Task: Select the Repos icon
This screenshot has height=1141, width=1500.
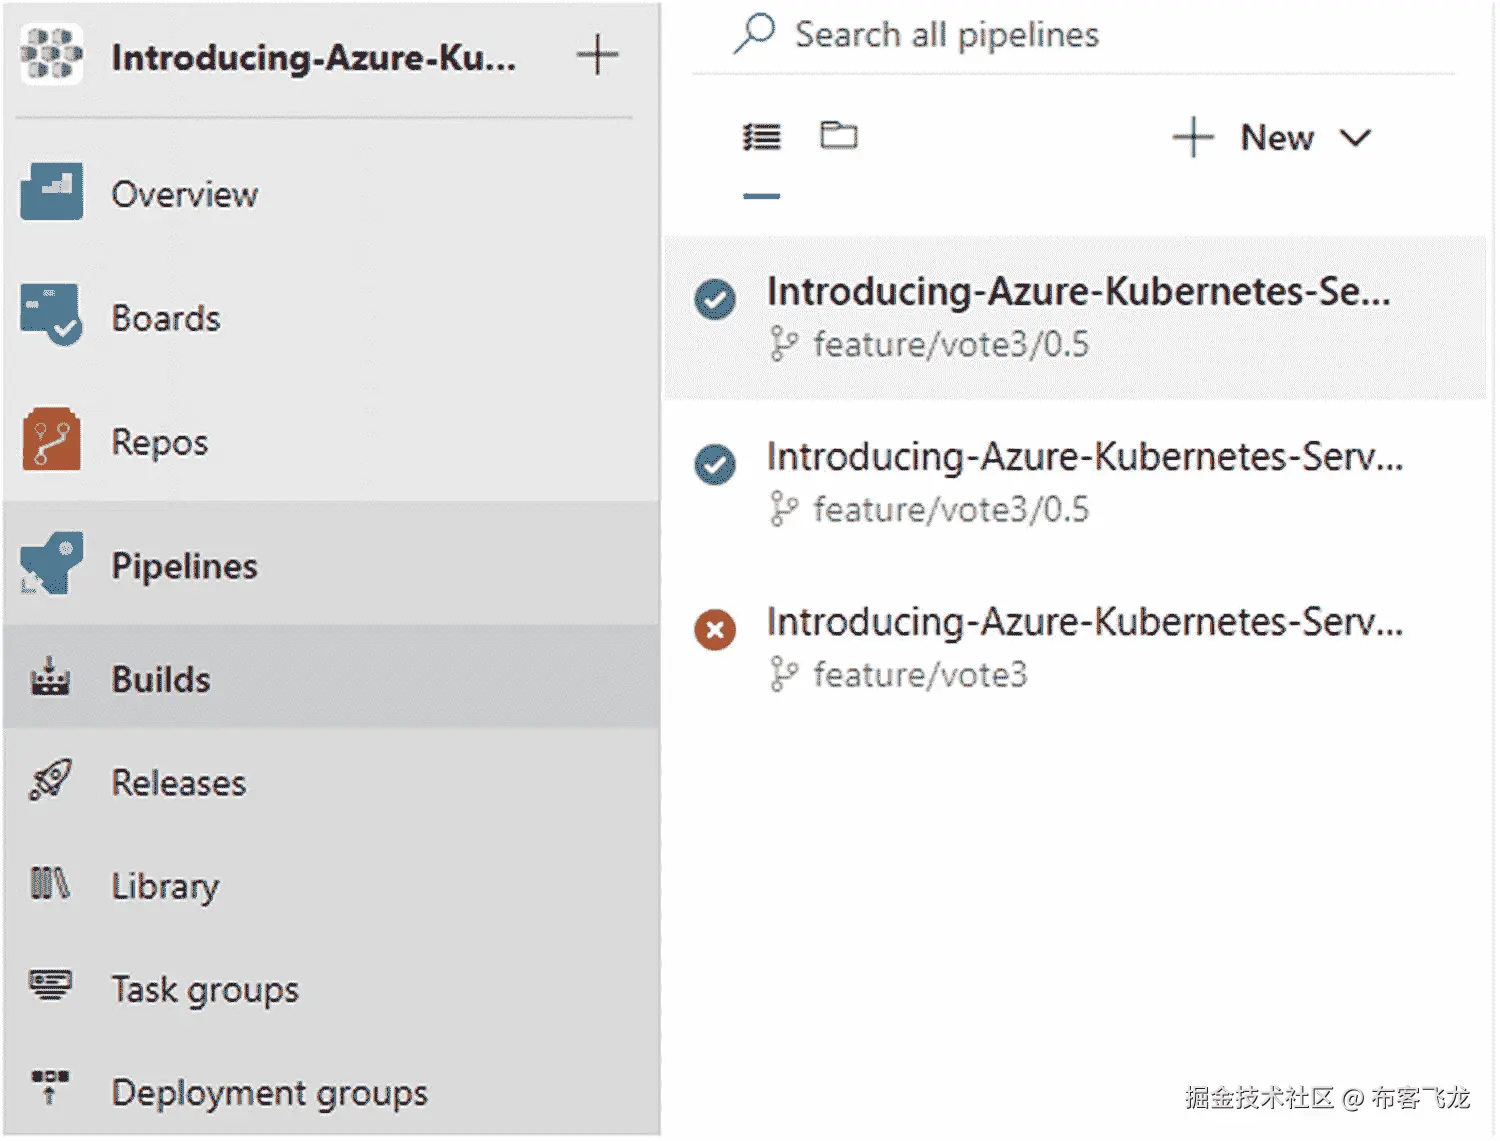Action: (x=51, y=439)
